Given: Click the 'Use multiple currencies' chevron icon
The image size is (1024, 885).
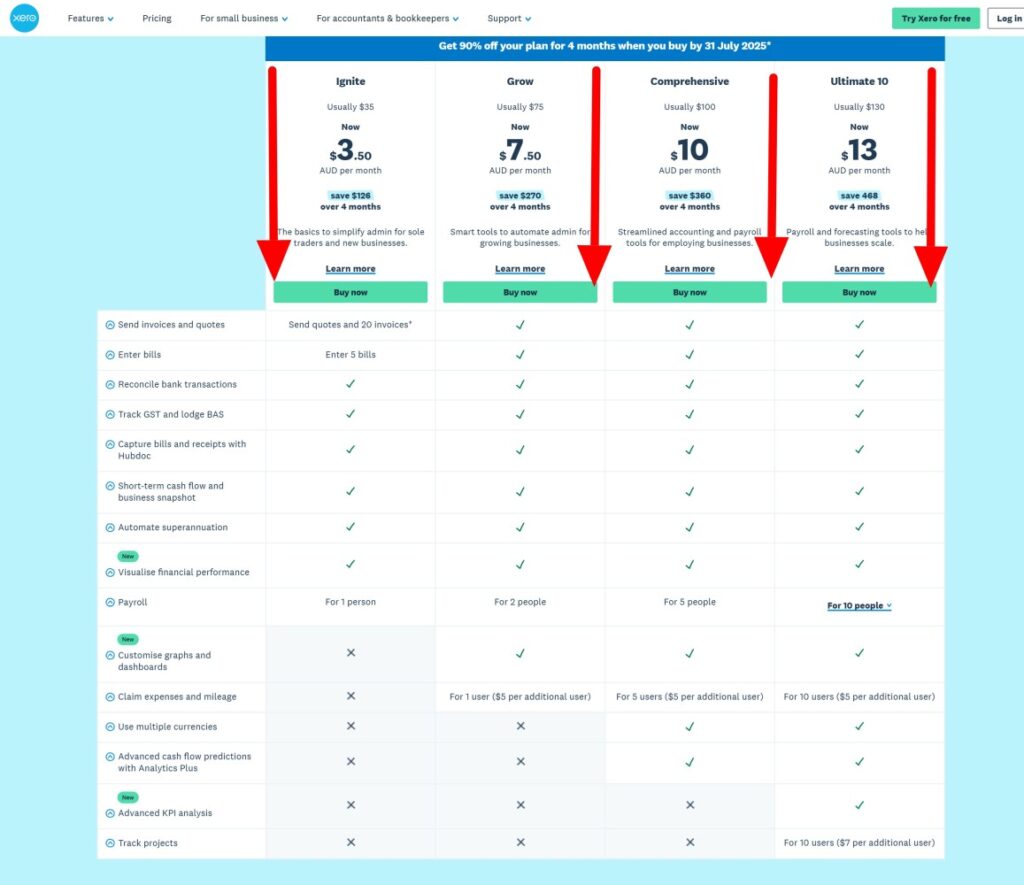Looking at the screenshot, I should pyautogui.click(x=110, y=727).
